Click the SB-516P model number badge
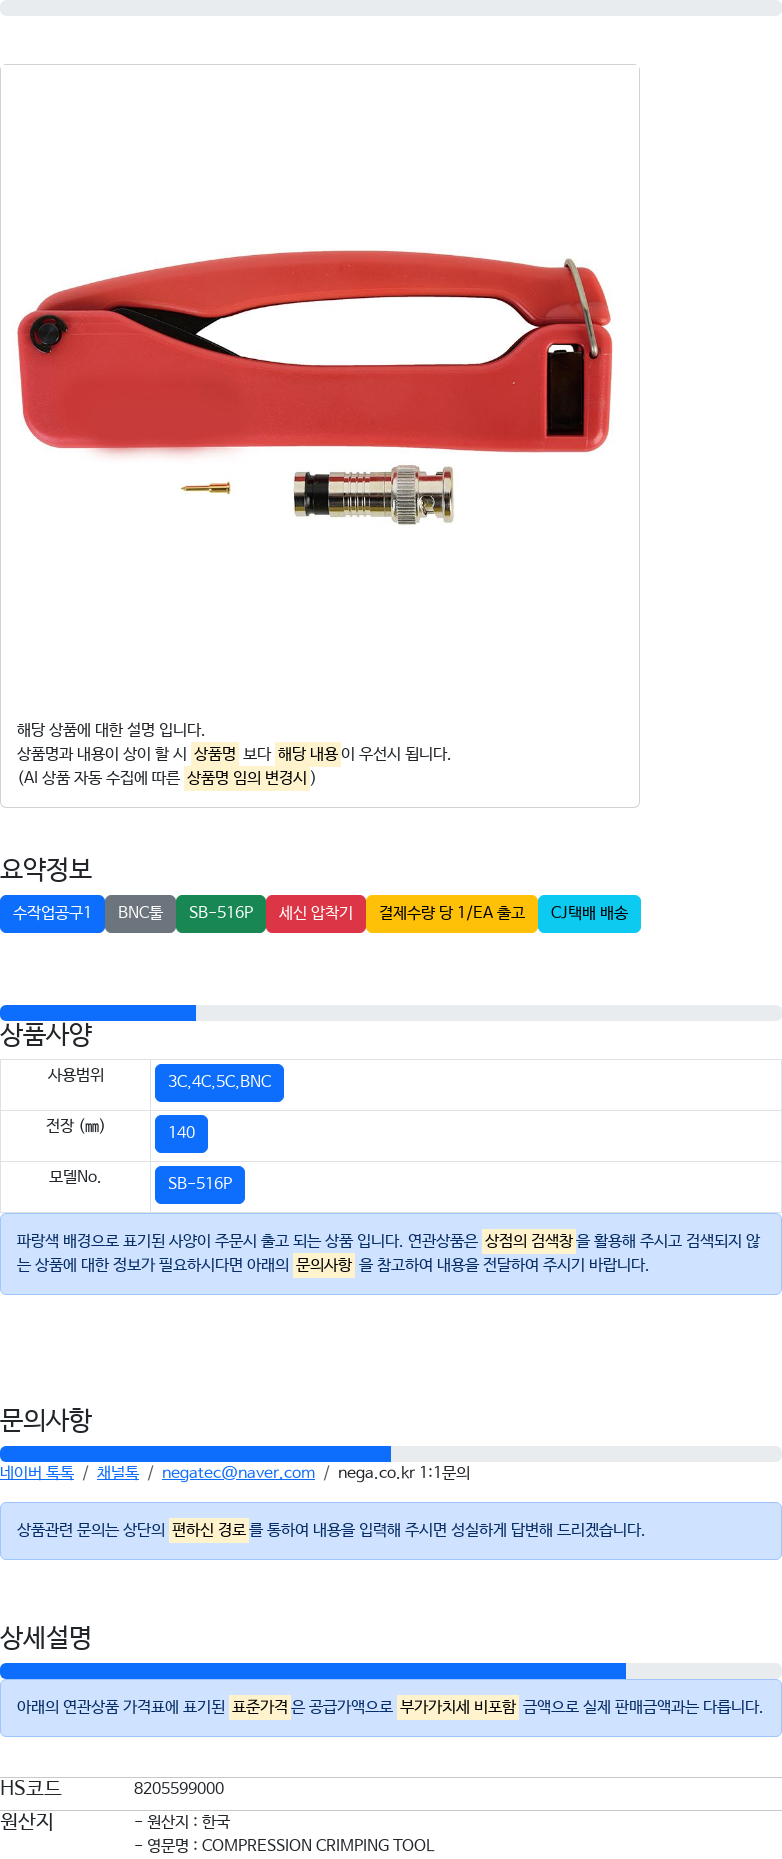This screenshot has height=1859, width=782. (200, 1184)
